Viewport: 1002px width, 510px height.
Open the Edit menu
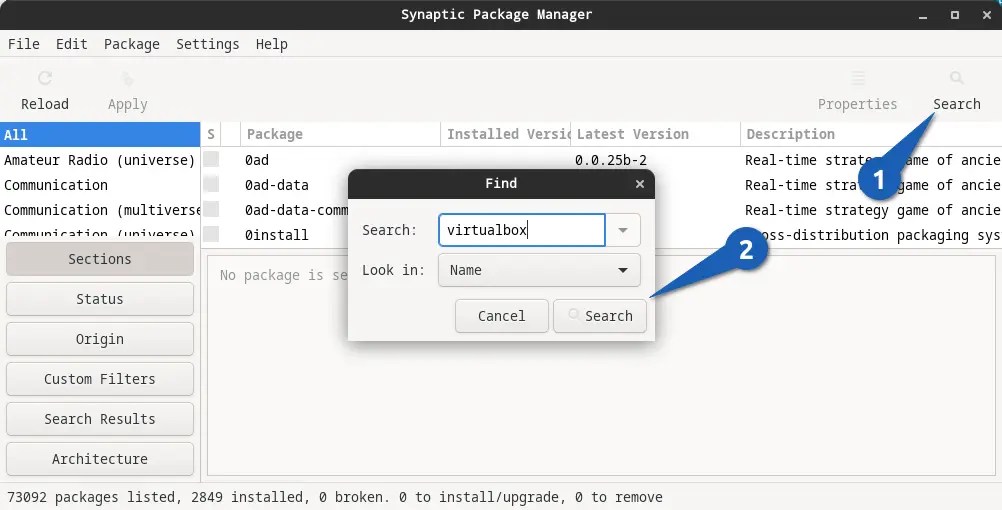tap(72, 44)
